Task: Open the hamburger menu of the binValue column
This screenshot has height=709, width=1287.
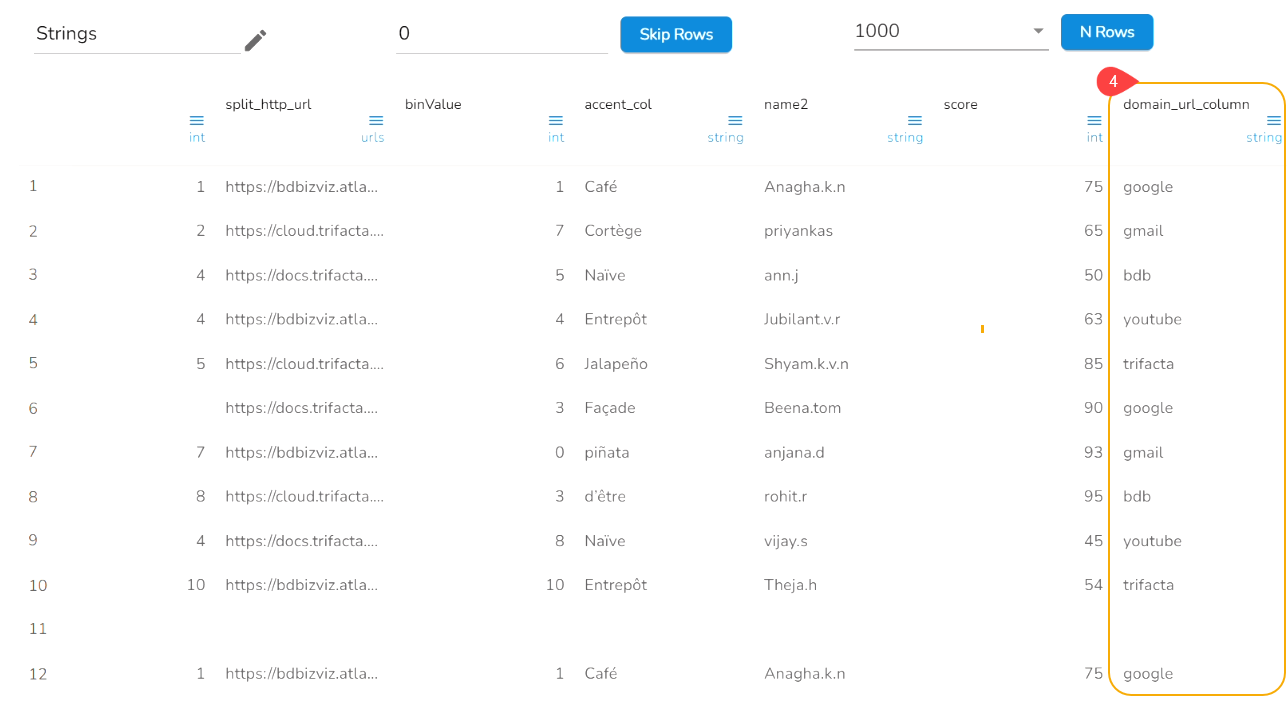Action: coord(556,120)
